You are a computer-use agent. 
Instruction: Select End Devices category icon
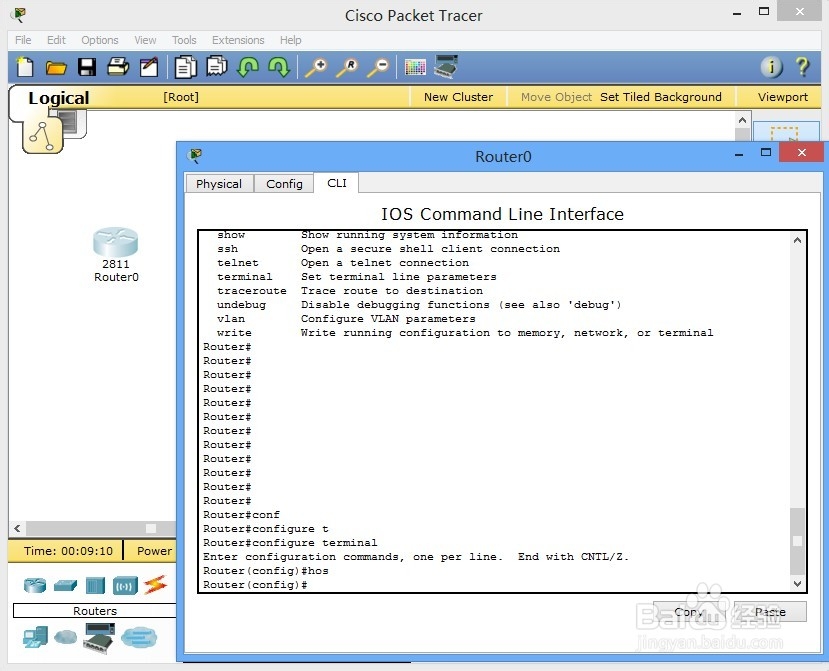coord(35,637)
